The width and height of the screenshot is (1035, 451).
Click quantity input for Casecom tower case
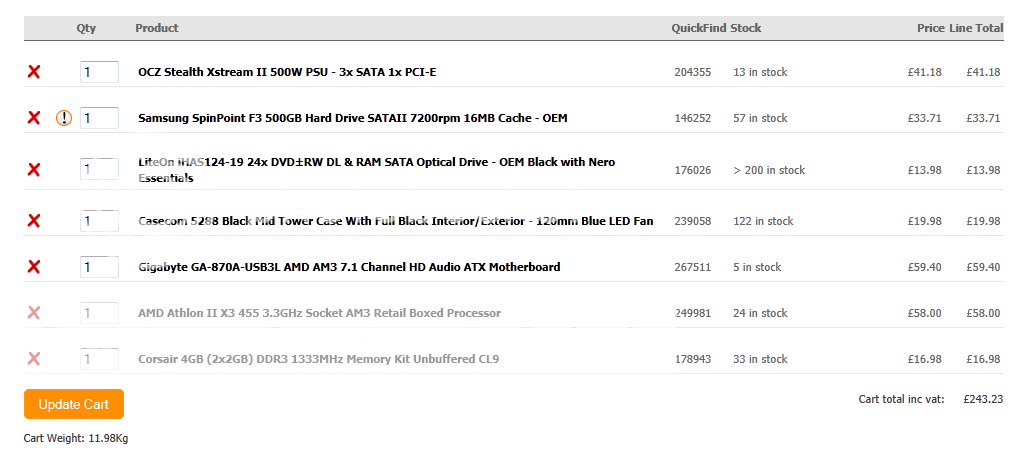click(x=99, y=221)
